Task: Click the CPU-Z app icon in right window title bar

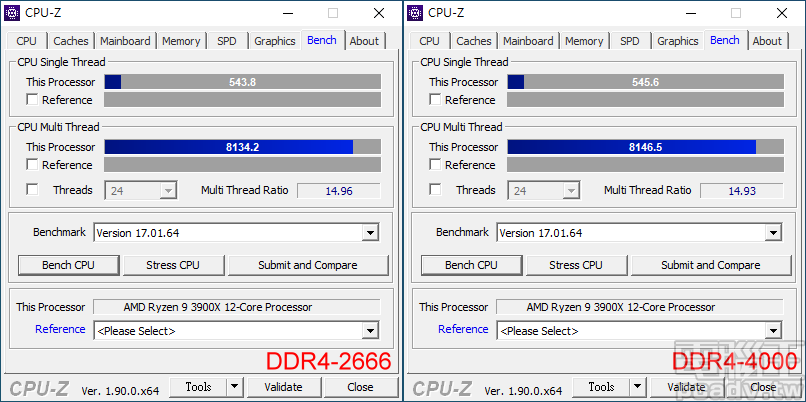Action: click(414, 12)
